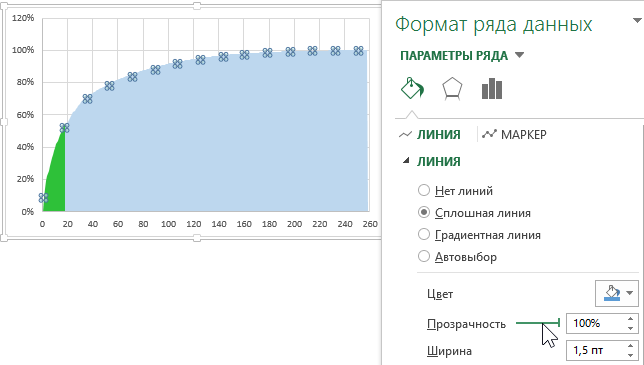Image resolution: width=644 pixels, height=365 pixels.
Task: Select the Градиентная линия radio button
Action: [x=423, y=234]
